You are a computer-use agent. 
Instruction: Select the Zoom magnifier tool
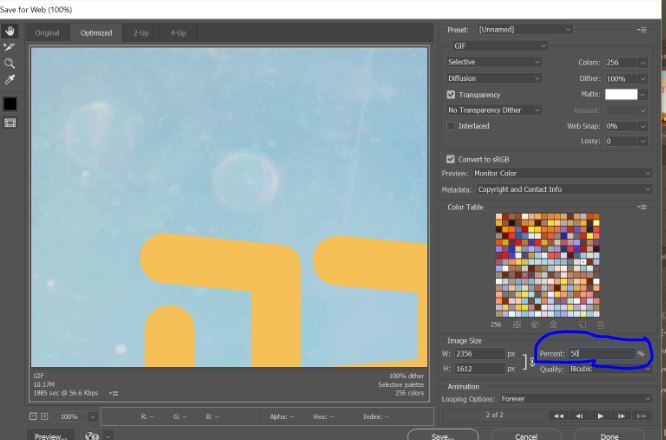click(9, 63)
